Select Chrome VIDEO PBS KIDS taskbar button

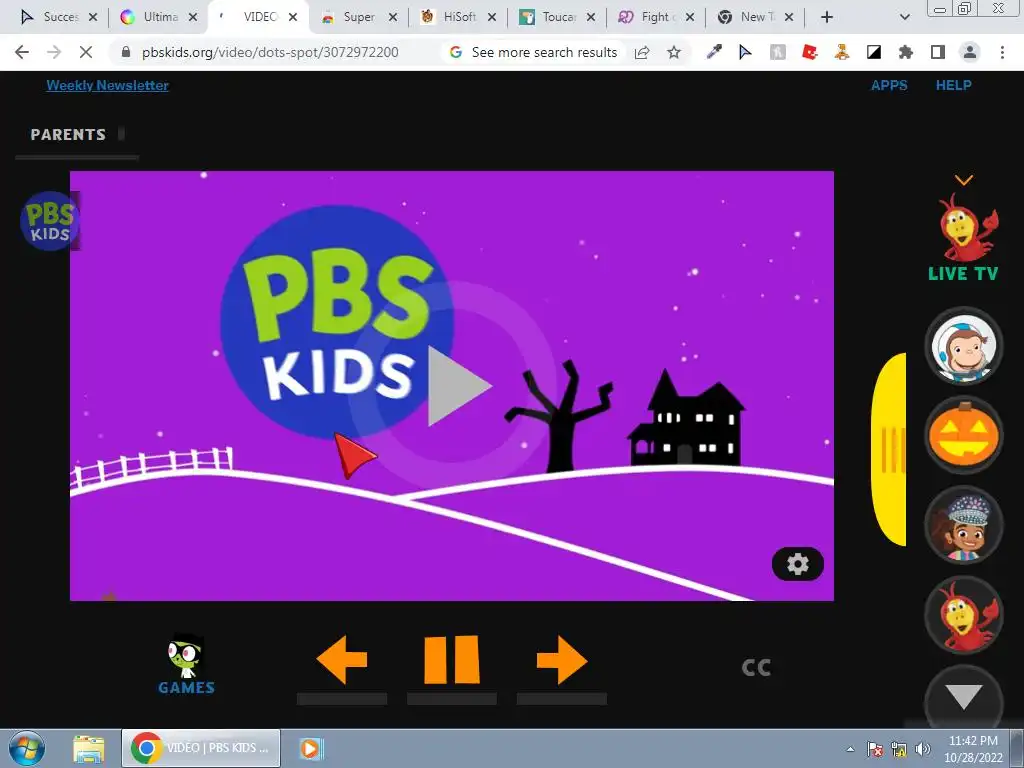tap(201, 748)
